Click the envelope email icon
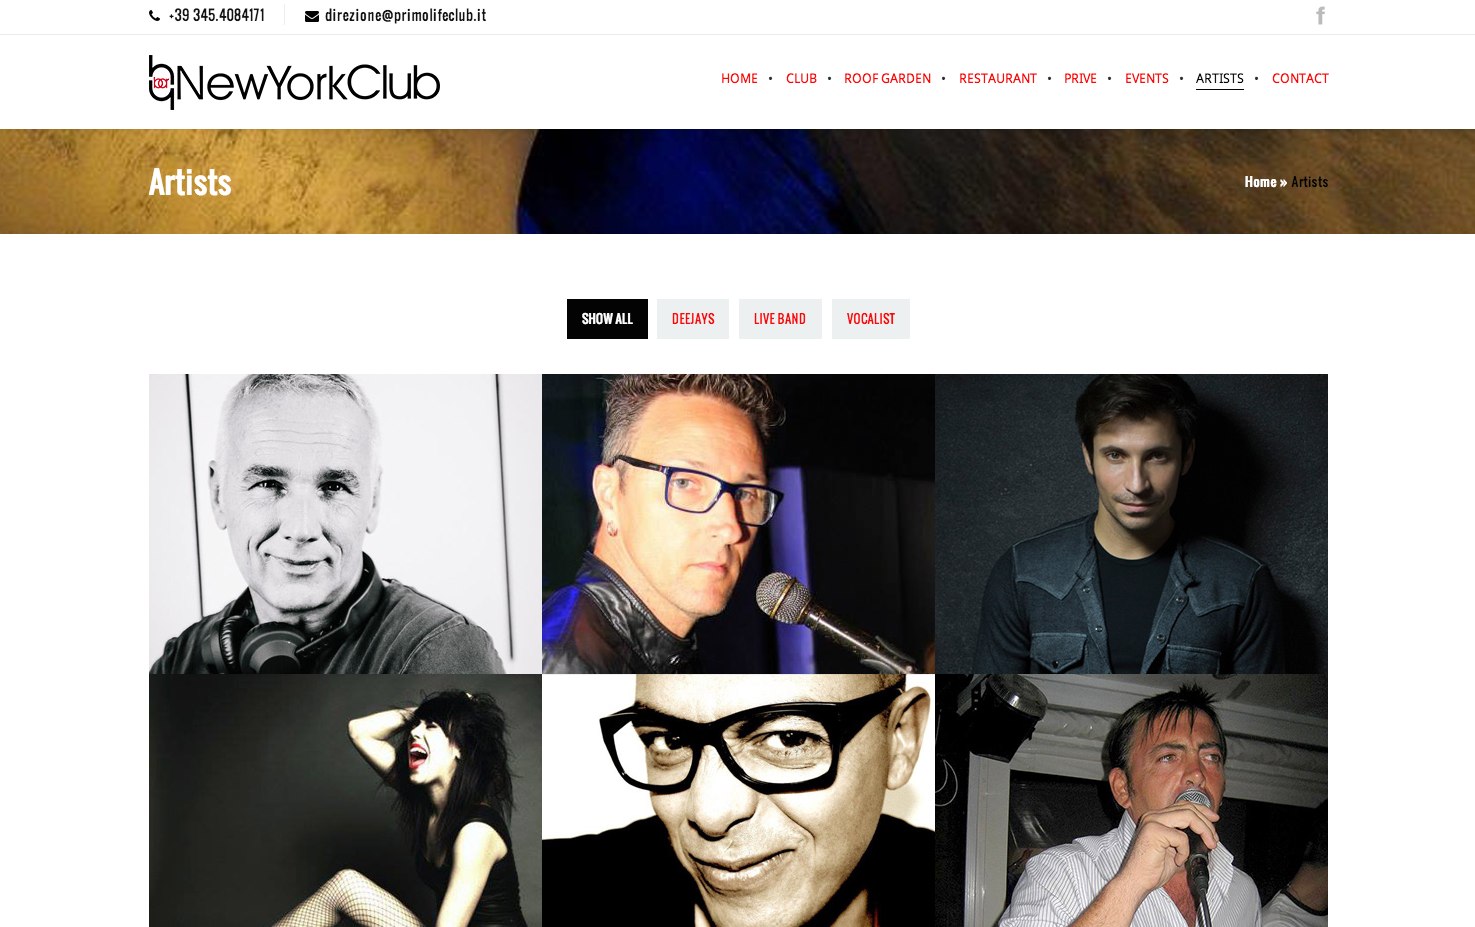 [312, 16]
